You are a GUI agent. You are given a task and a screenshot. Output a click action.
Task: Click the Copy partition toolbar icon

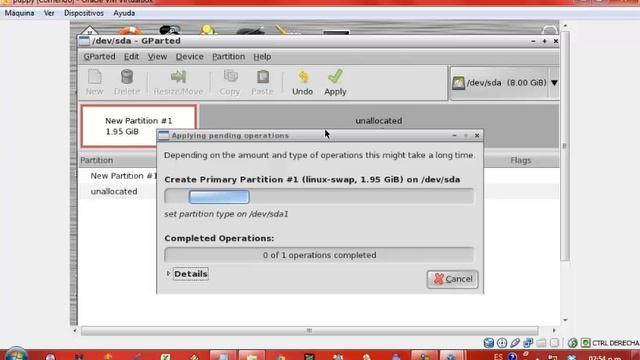(x=230, y=76)
